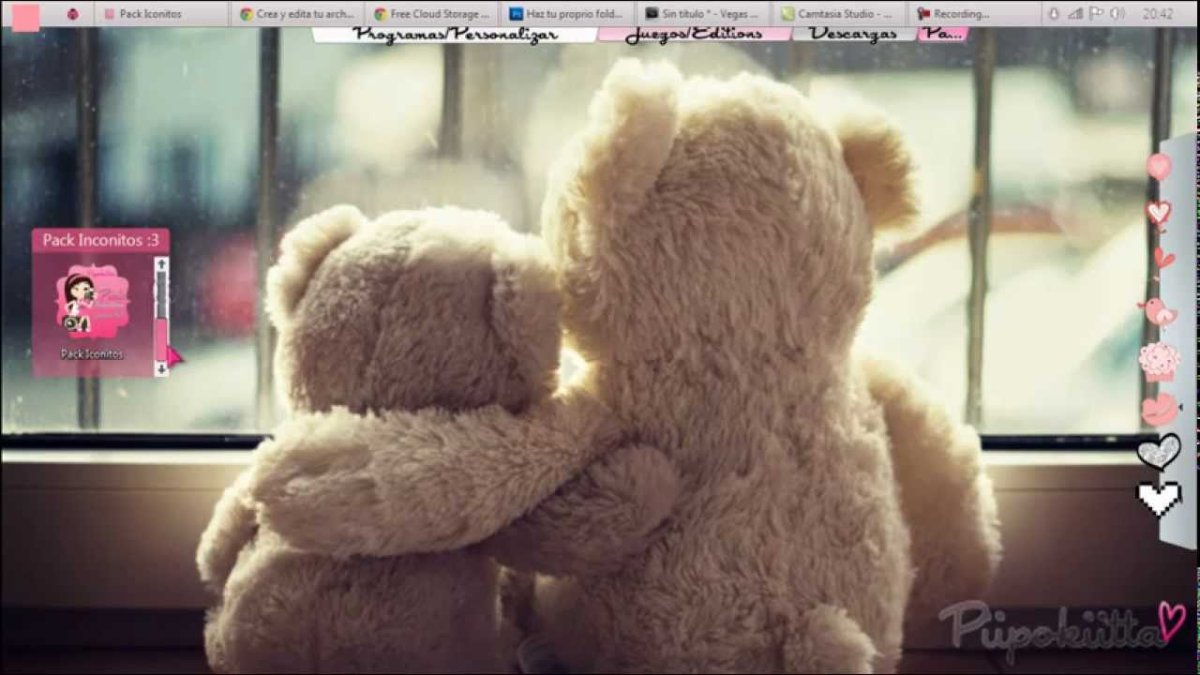Viewport: 1200px width, 675px height.
Task: Click the silver glitter heart icon
Action: [x=1159, y=452]
